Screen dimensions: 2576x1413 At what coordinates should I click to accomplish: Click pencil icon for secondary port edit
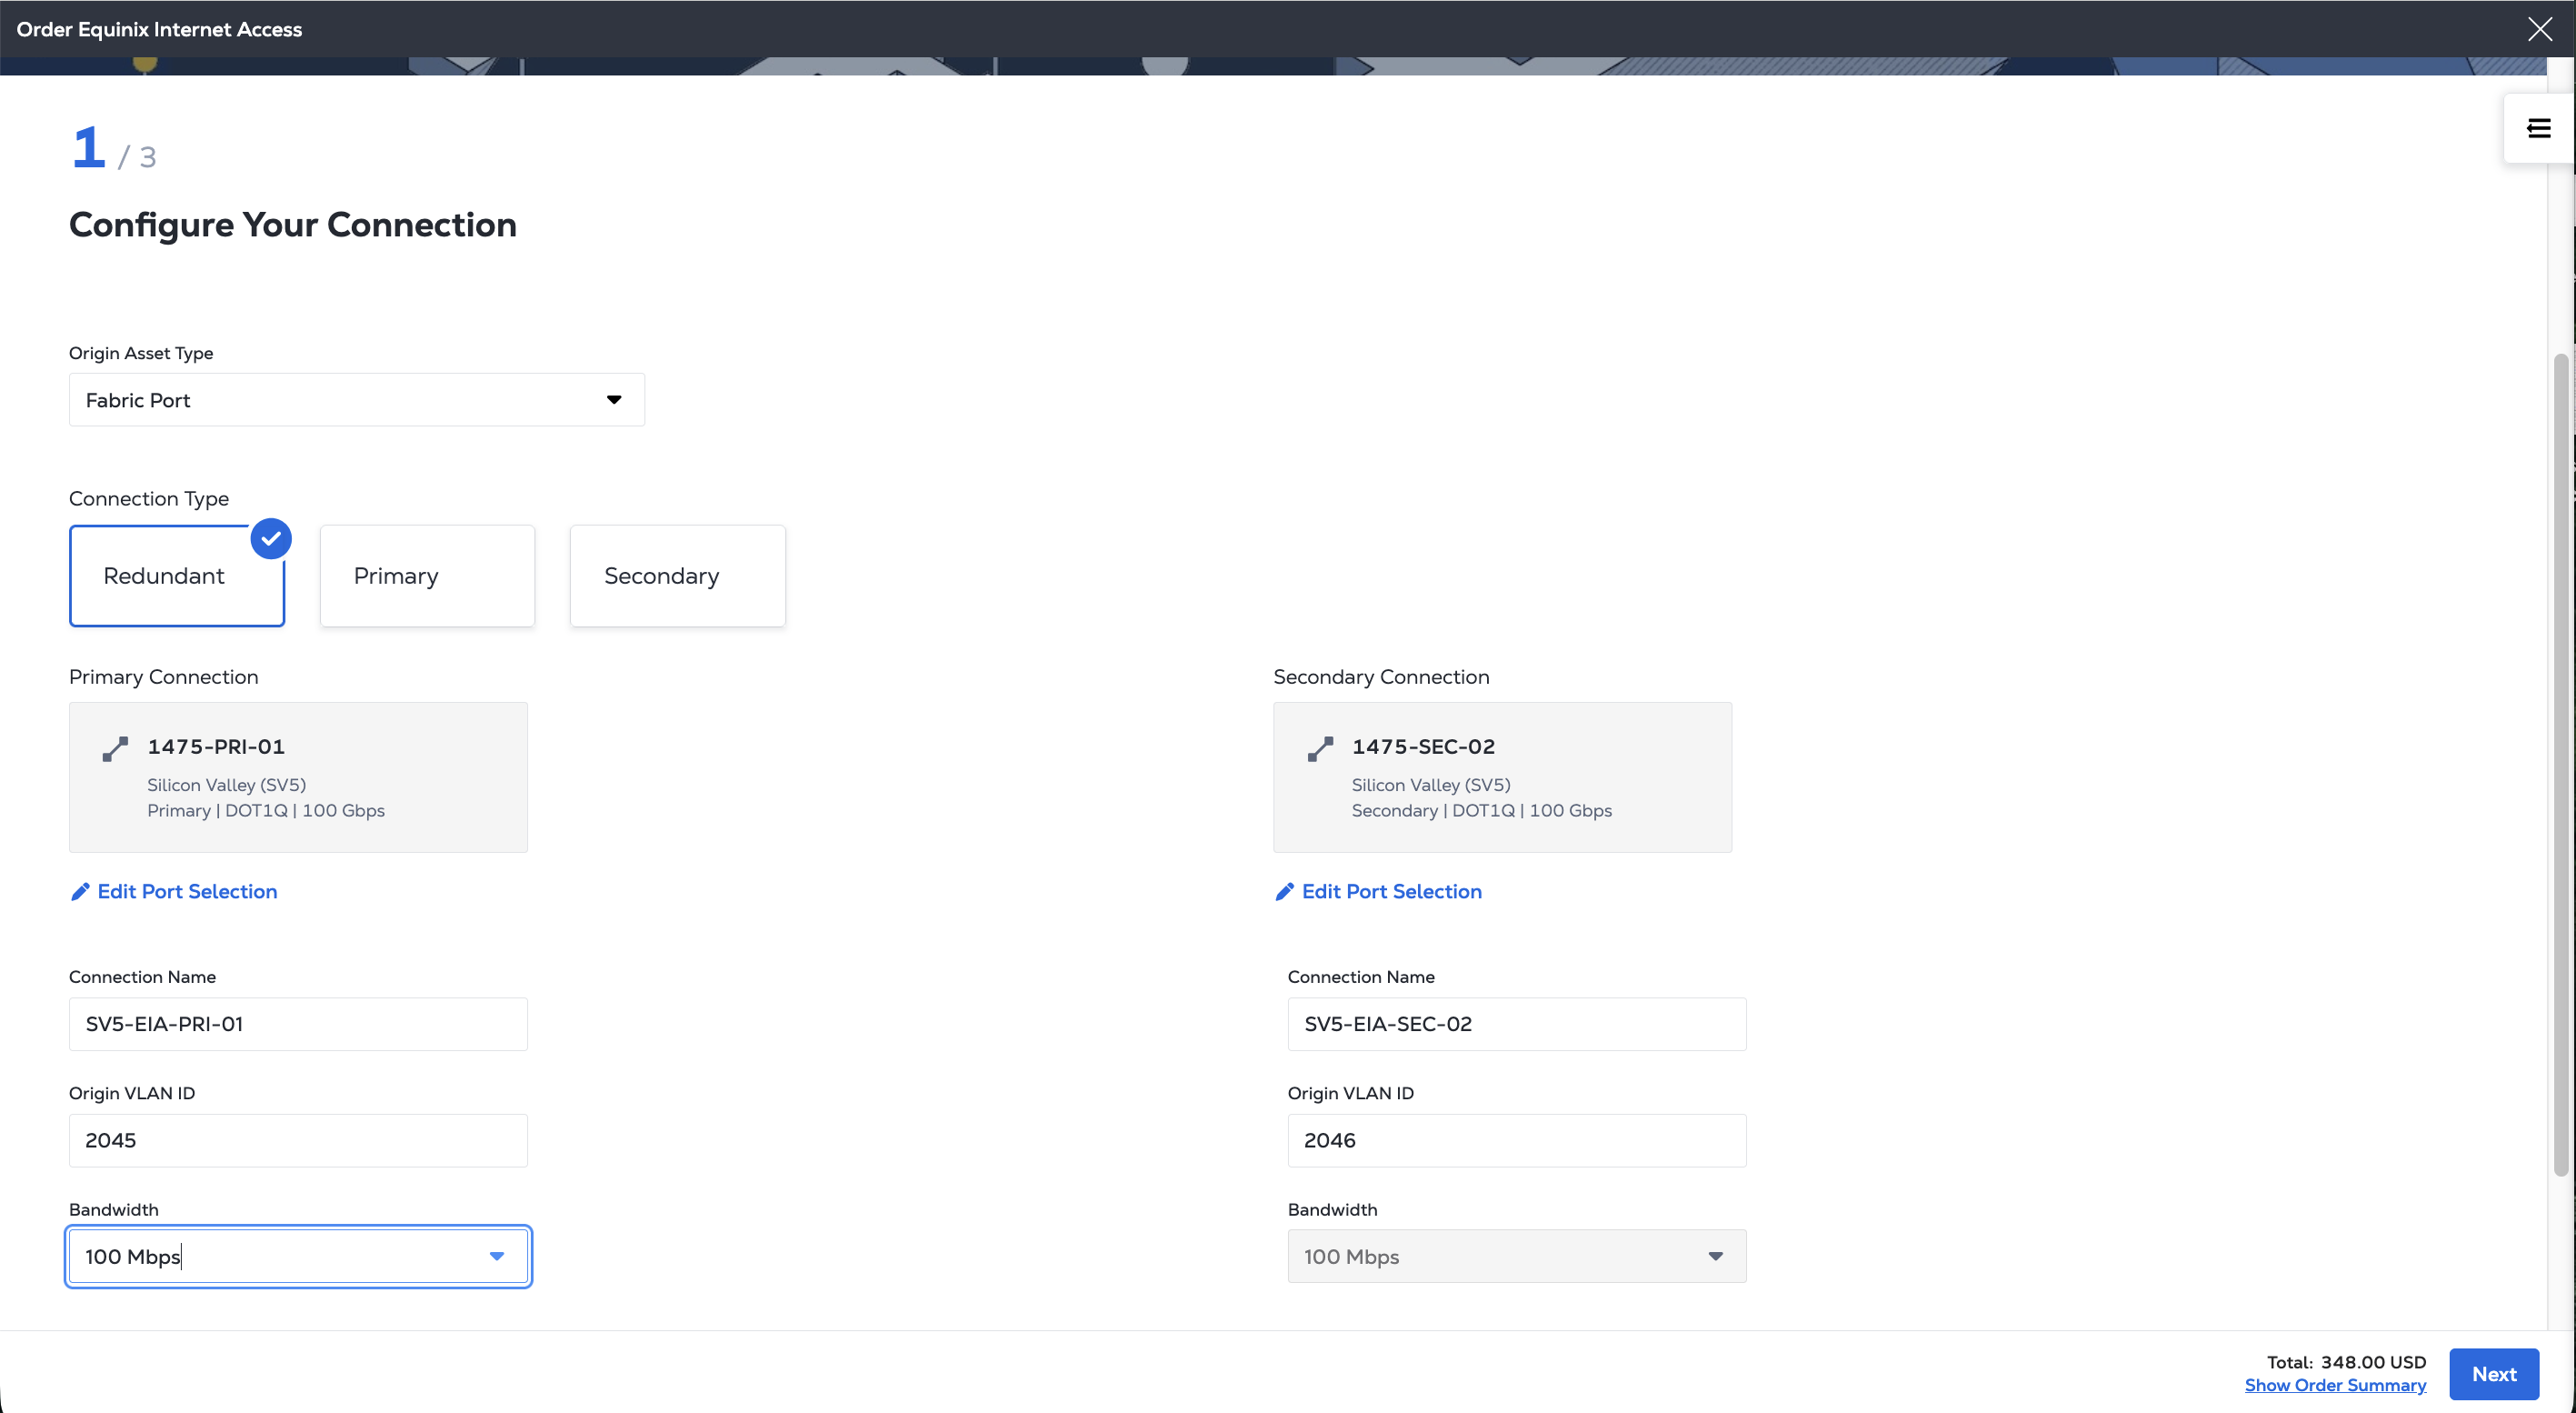tap(1285, 891)
